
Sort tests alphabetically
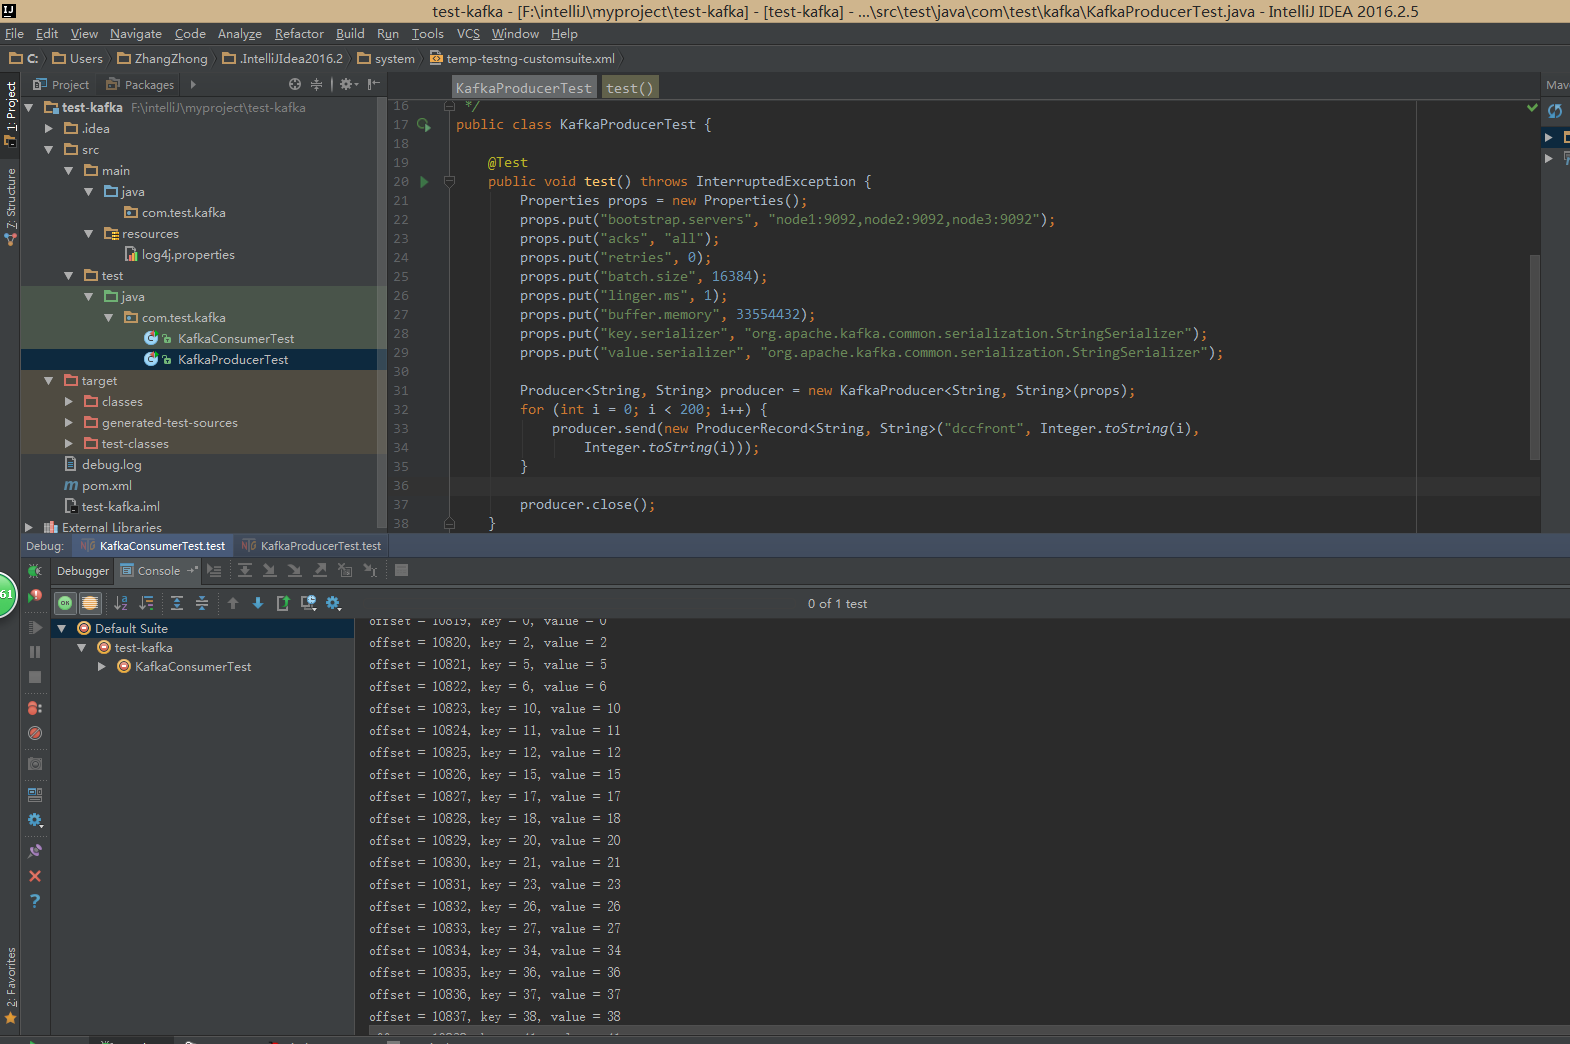click(x=121, y=603)
